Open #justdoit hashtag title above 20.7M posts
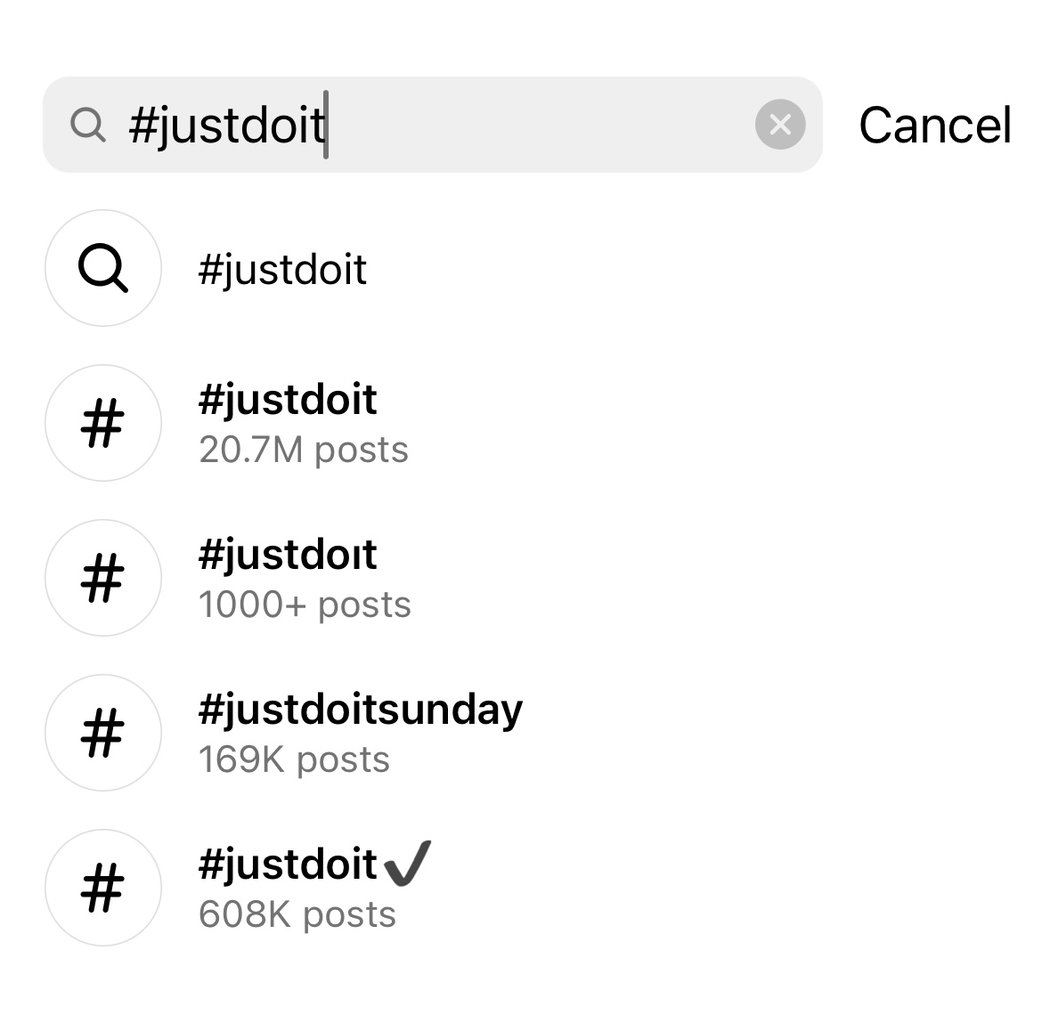 [288, 400]
